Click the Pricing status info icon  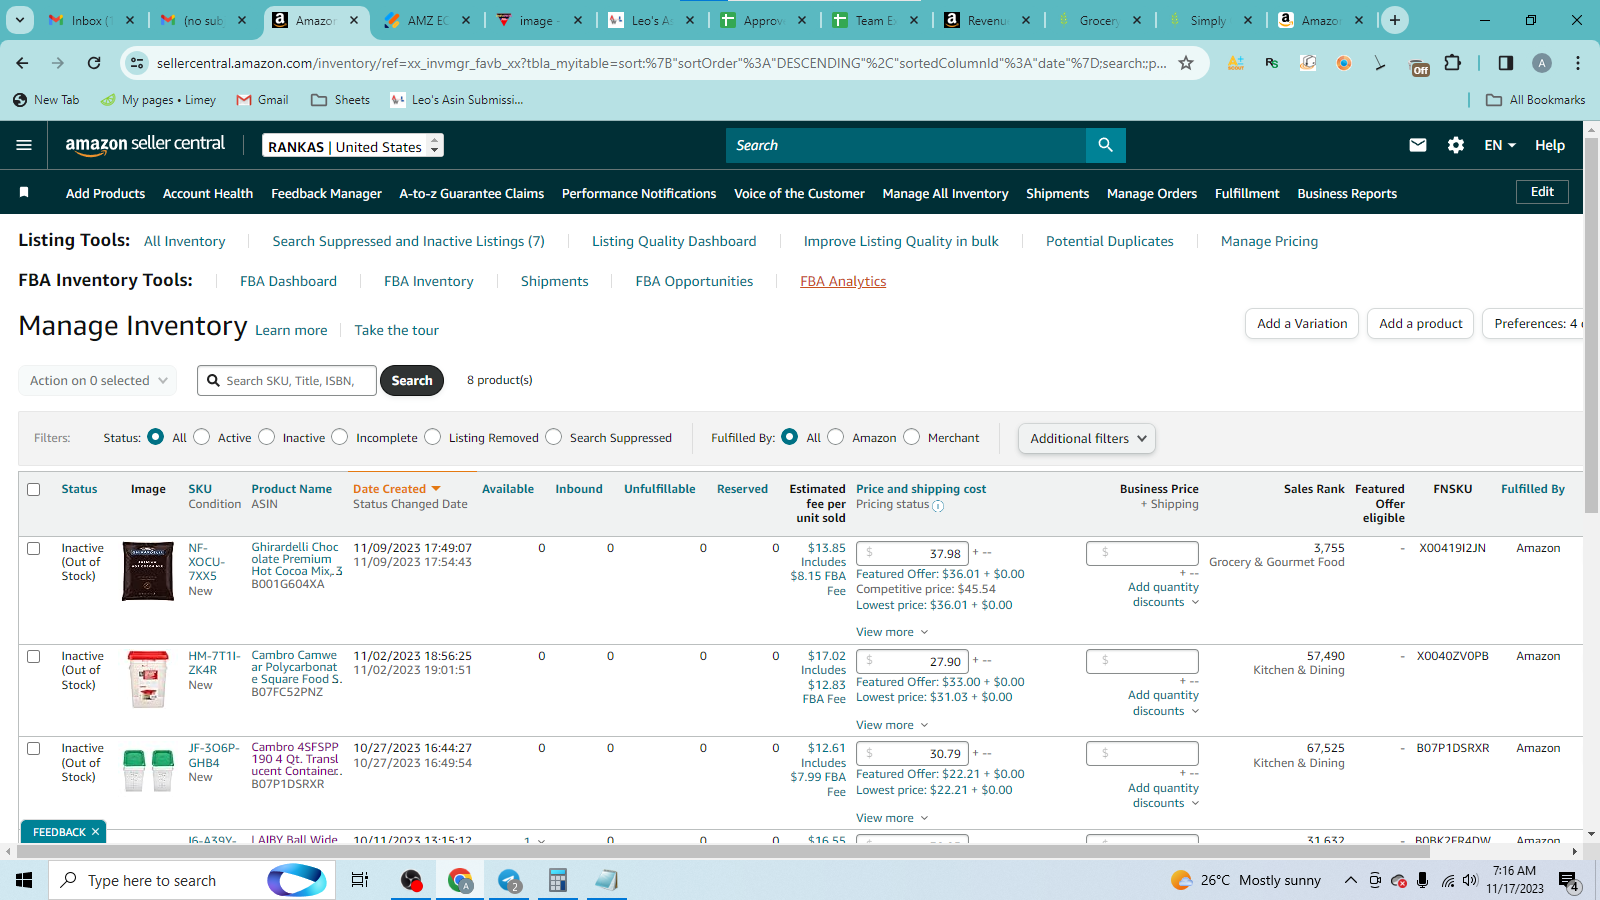point(938,506)
